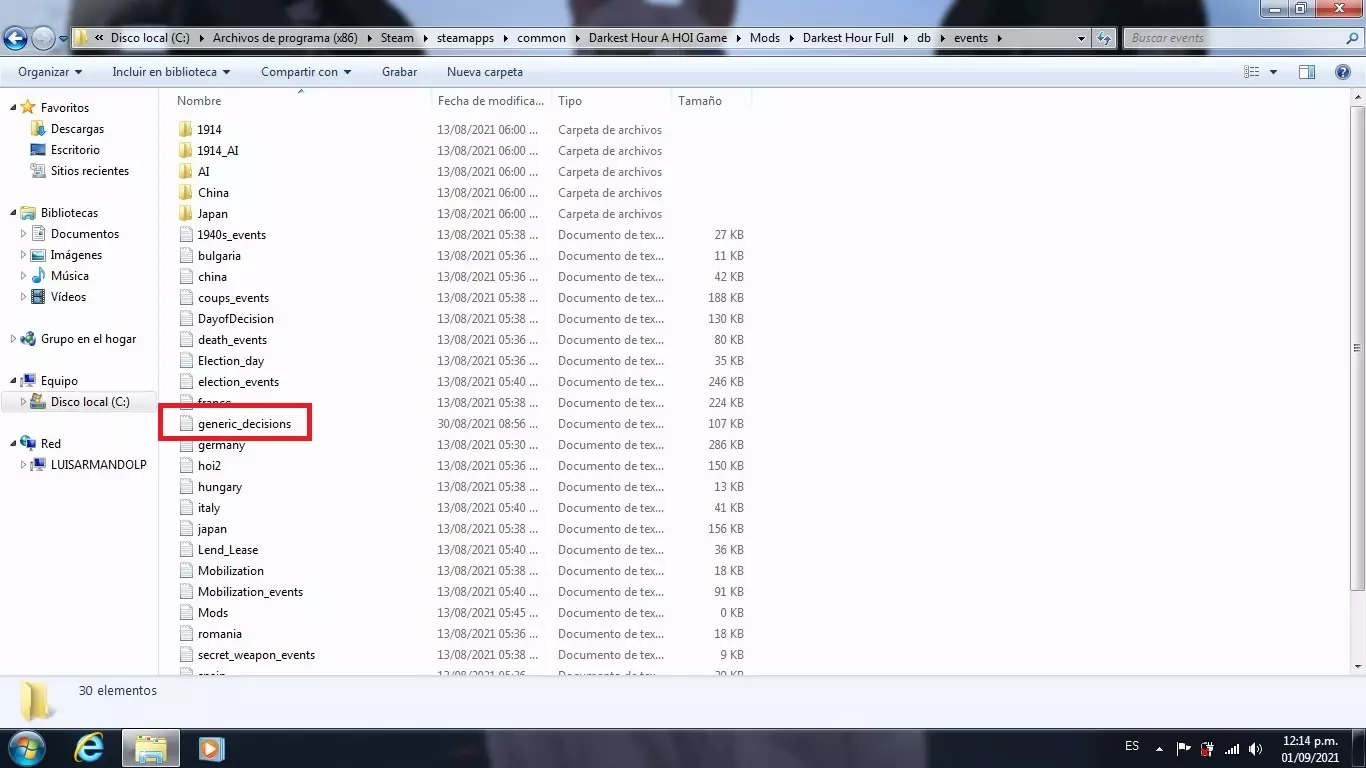Collapse the Favoritos tree group

coord(13,108)
